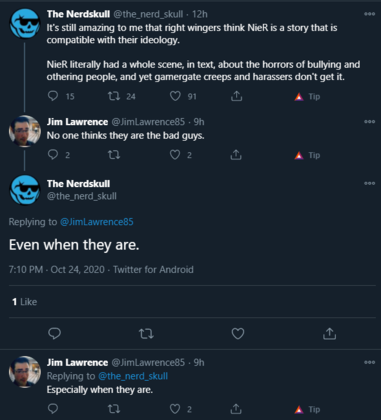381x420 pixels.
Task: Retweet the NieR tweet with 24 retweets
Action: [114, 96]
